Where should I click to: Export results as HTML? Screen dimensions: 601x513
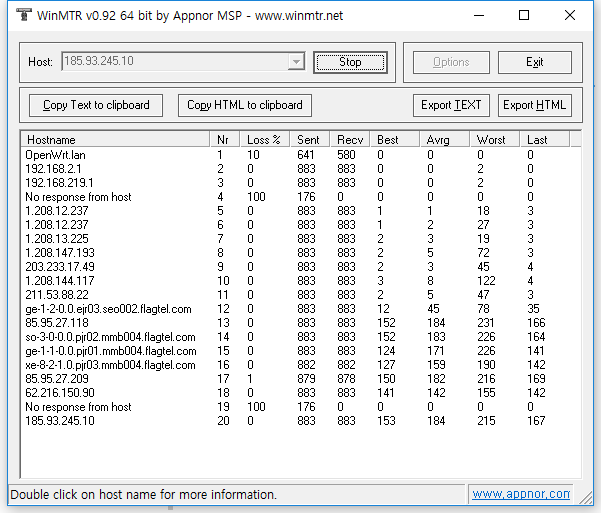click(x=534, y=105)
